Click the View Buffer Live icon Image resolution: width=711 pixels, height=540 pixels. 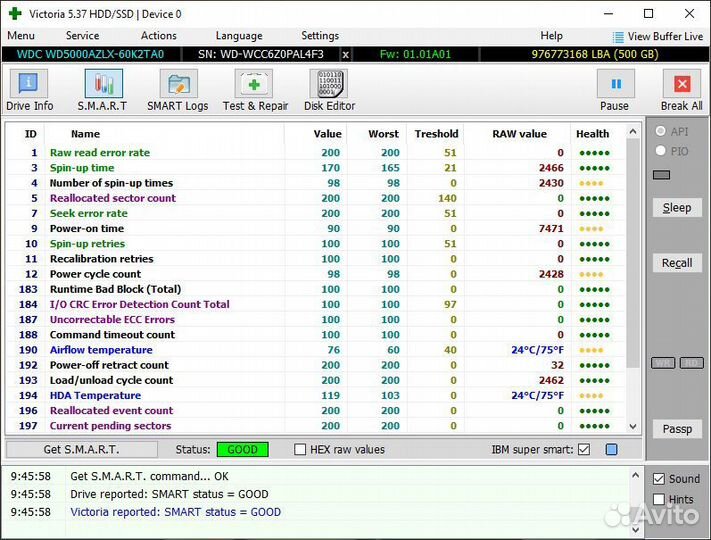[x=618, y=37]
